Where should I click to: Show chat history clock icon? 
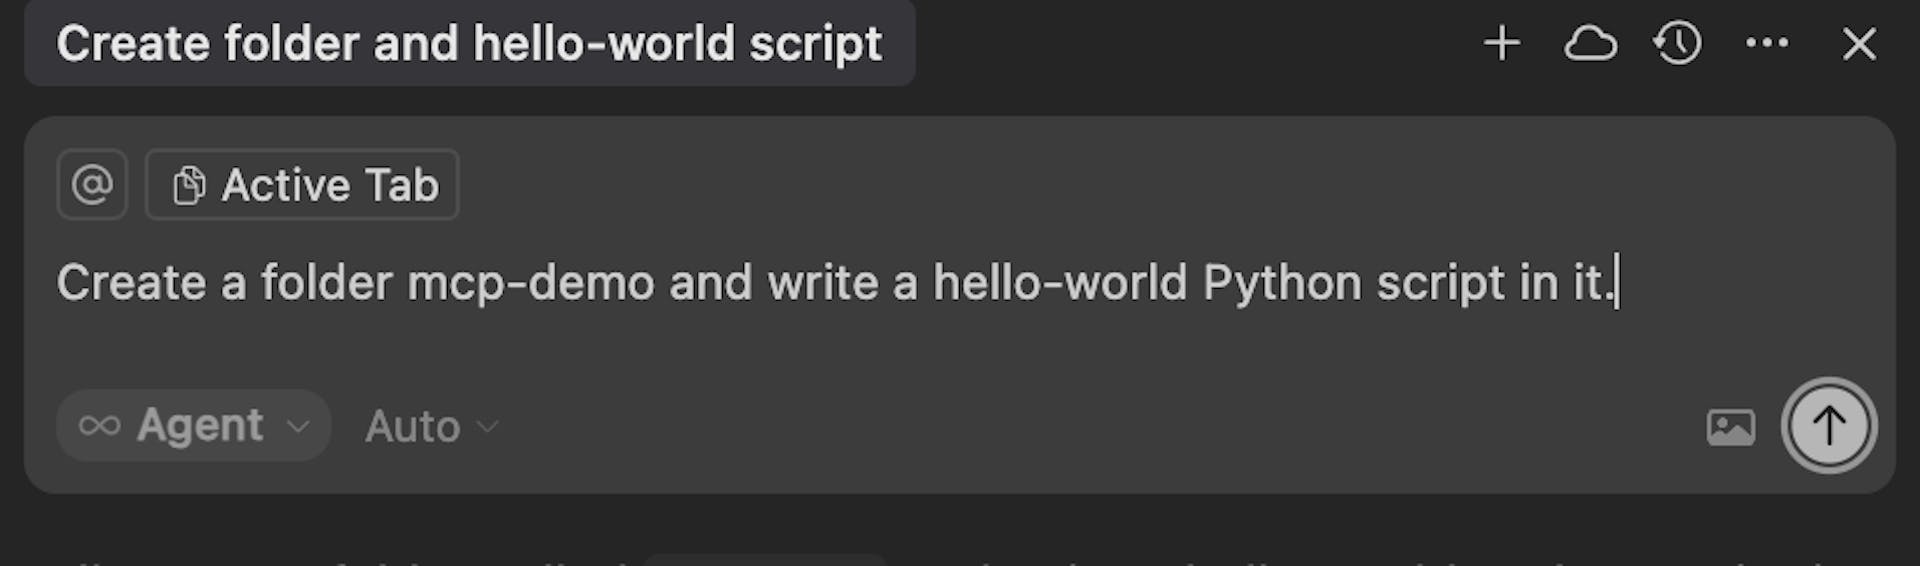coord(1677,44)
